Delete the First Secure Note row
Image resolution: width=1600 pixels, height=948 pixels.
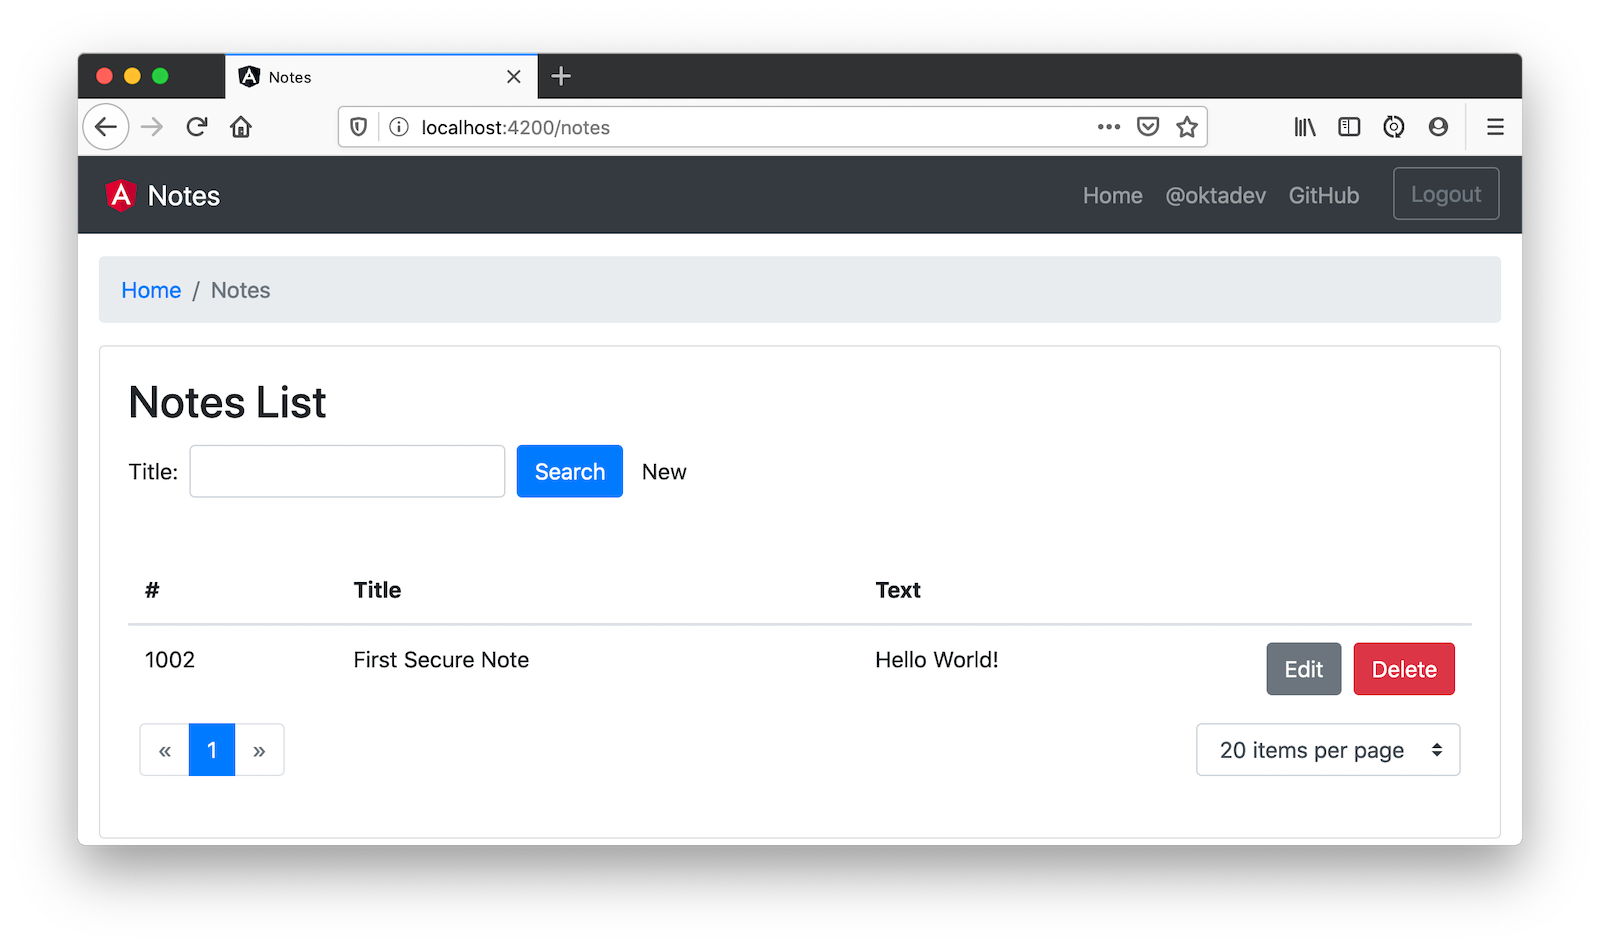1403,669
